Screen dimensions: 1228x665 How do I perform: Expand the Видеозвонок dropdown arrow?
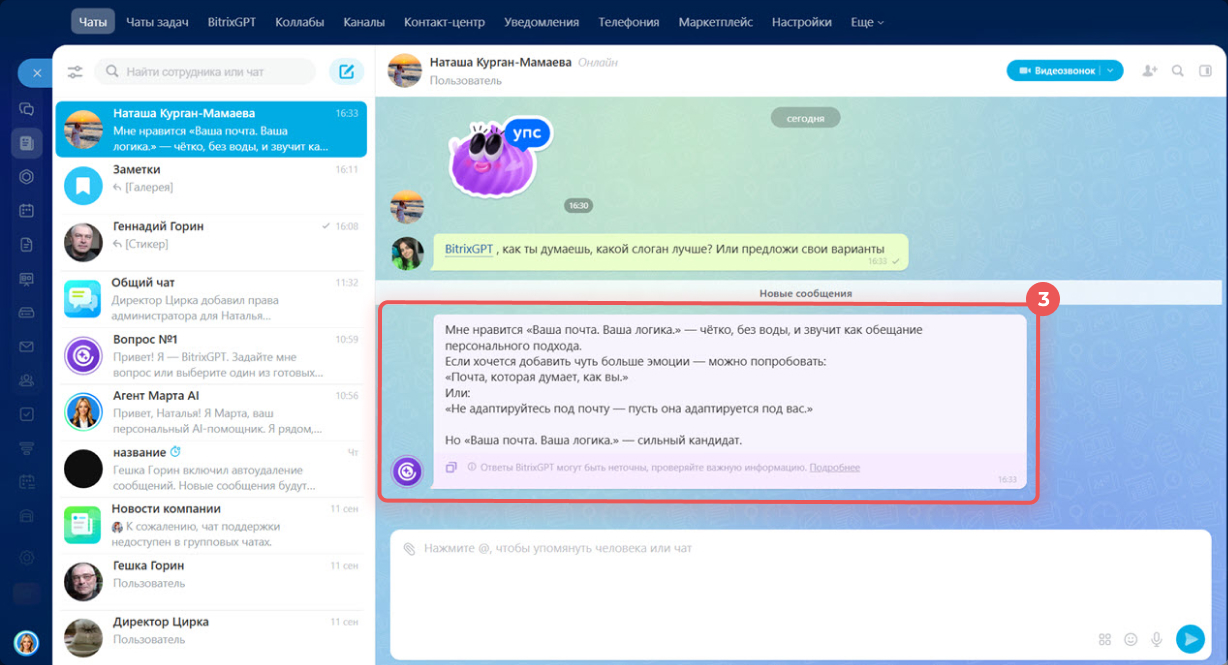1111,71
